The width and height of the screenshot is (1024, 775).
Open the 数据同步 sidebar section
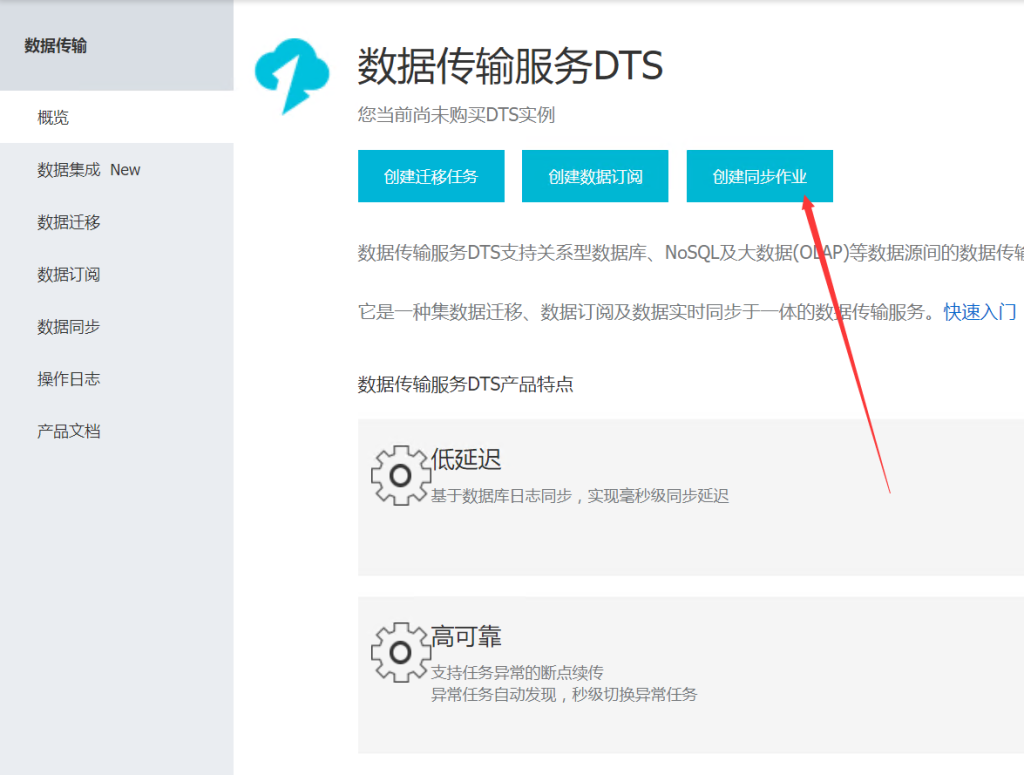pyautogui.click(x=117, y=326)
